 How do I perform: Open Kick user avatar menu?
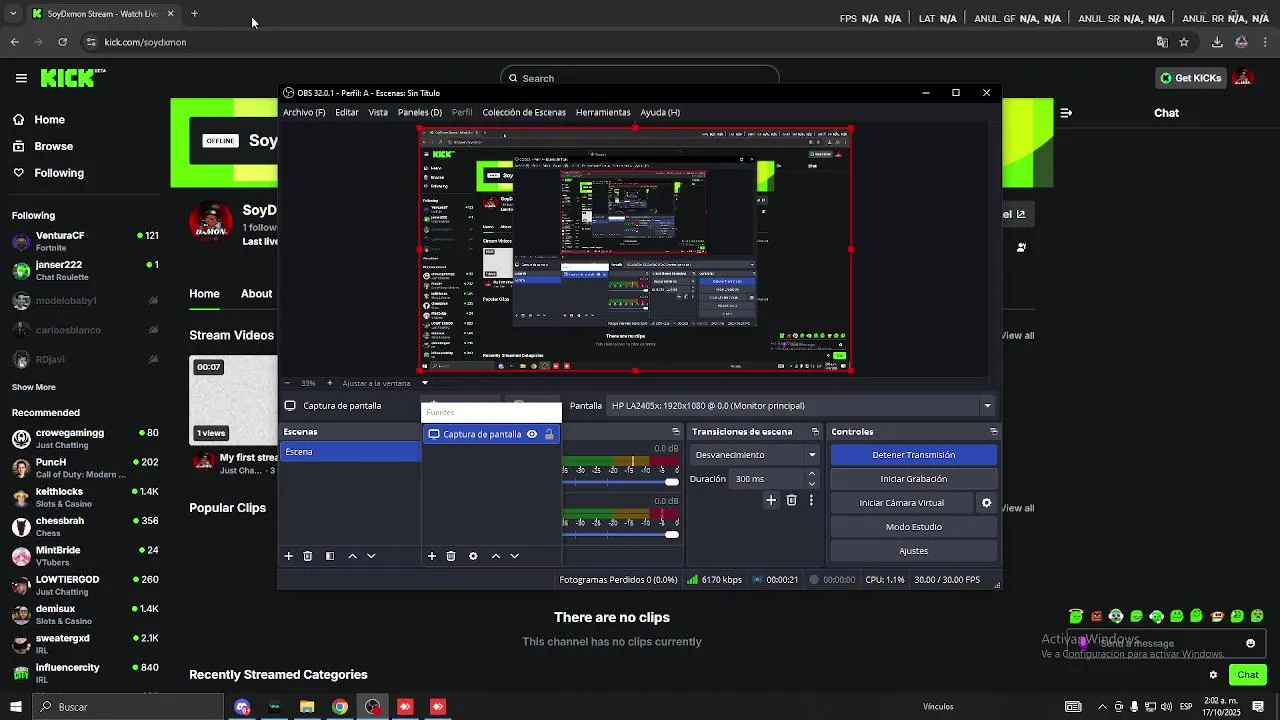coord(1243,78)
